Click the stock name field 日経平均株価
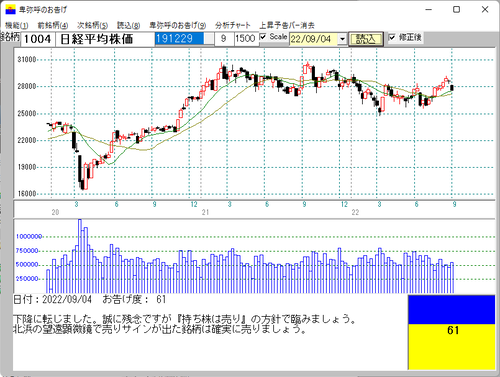 pos(104,39)
